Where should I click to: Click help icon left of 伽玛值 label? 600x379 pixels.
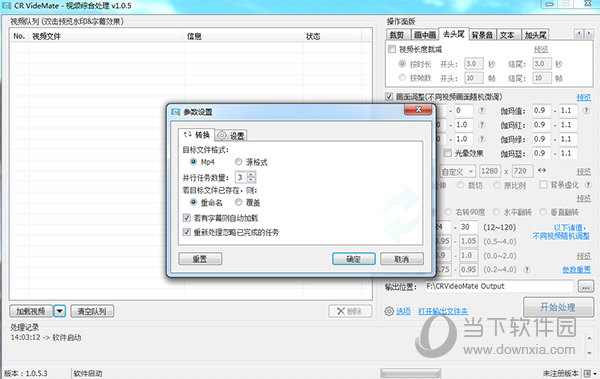click(482, 111)
